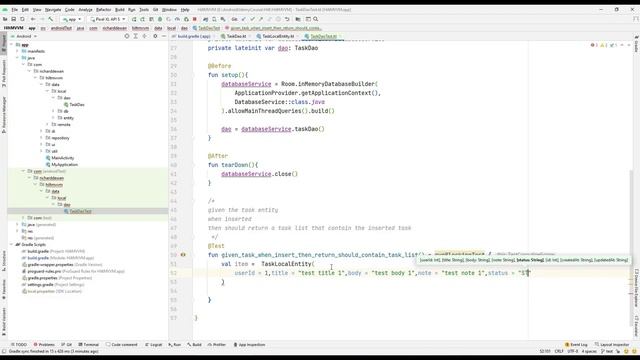The height and width of the screenshot is (360, 640).
Task: Hide the Project panel with minus icon
Action: tap(164, 36)
